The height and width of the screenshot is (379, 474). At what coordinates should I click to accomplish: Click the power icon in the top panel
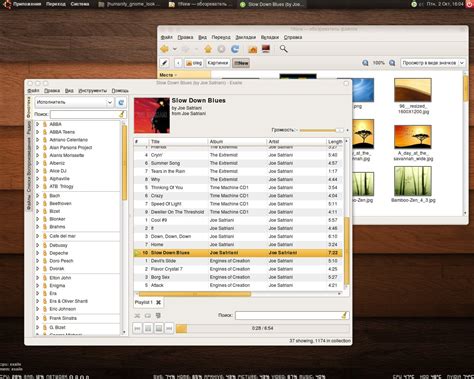coord(469,4)
